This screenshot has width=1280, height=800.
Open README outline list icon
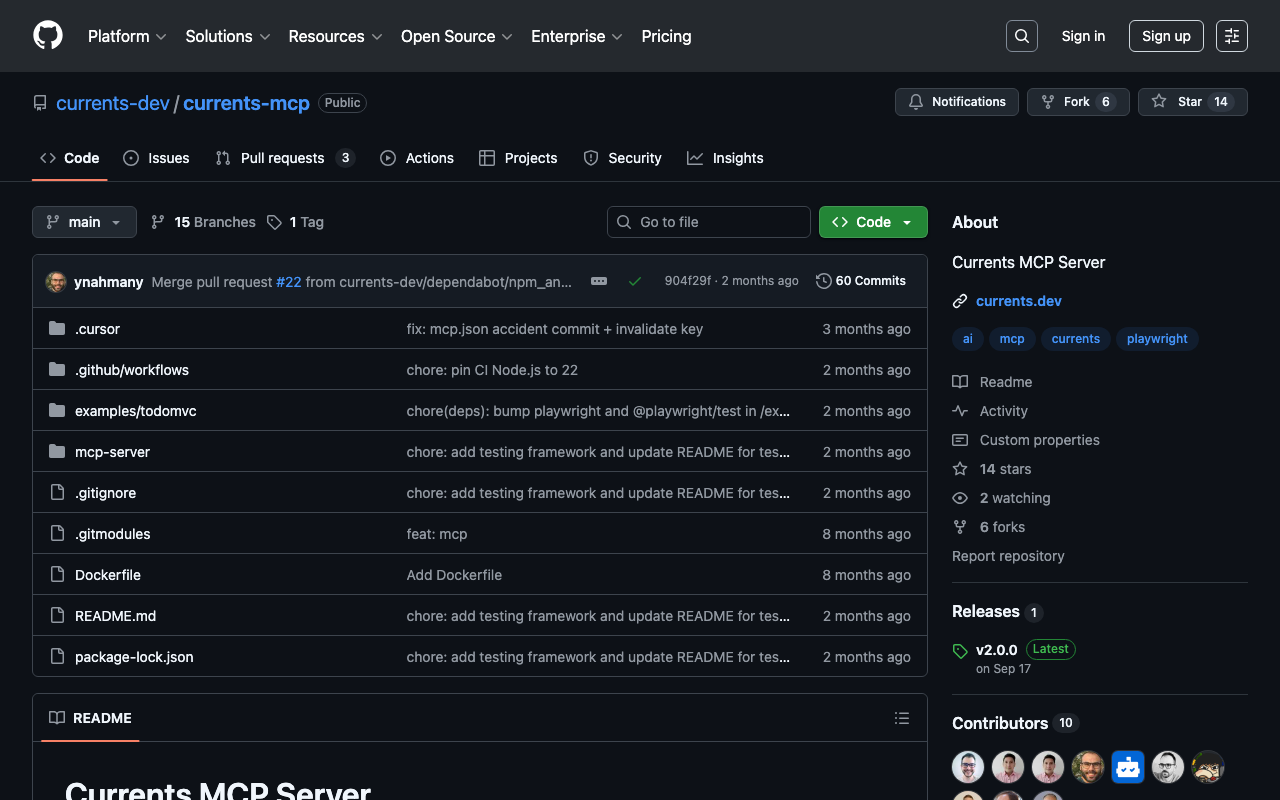click(x=901, y=718)
